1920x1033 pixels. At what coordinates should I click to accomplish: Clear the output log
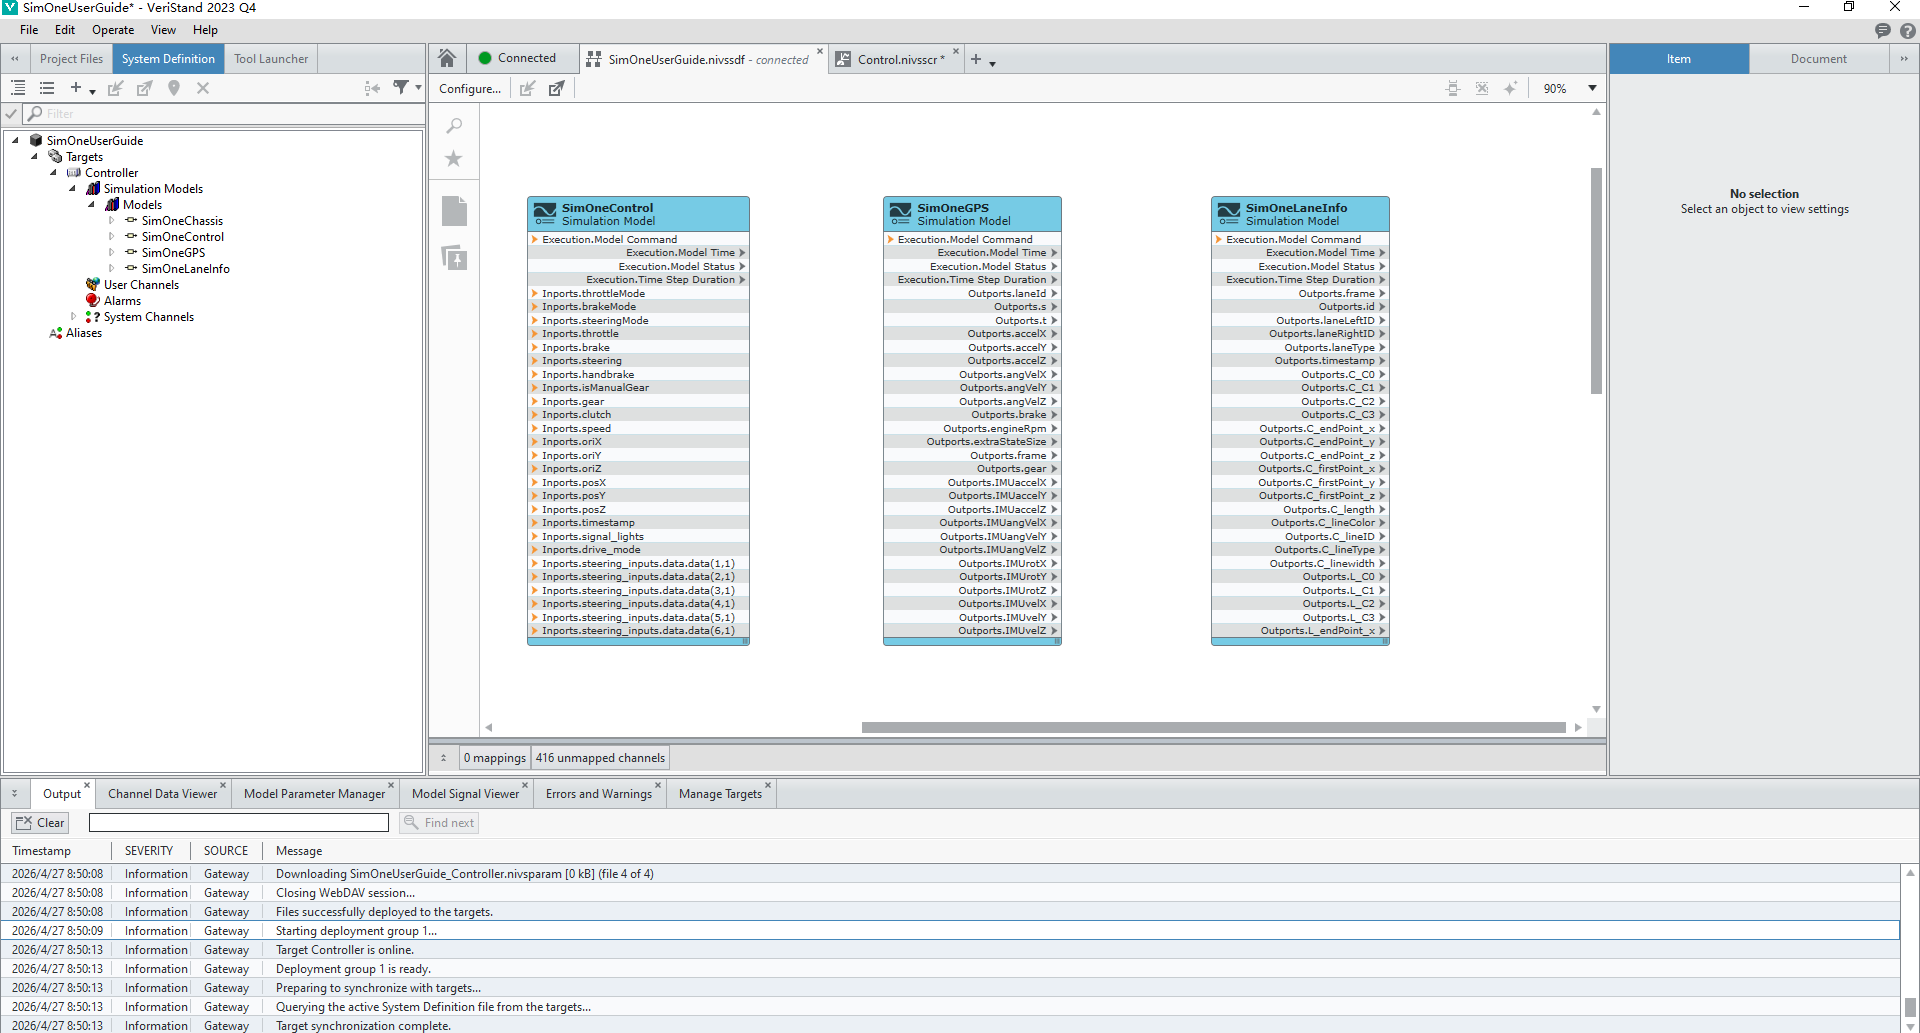40,823
